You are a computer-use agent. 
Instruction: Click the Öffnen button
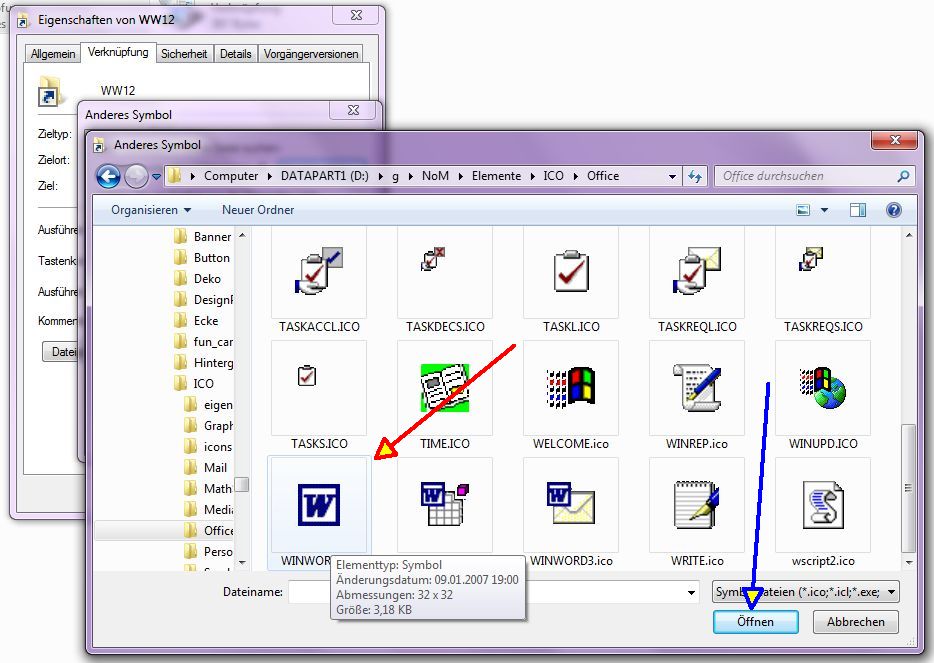[x=755, y=622]
